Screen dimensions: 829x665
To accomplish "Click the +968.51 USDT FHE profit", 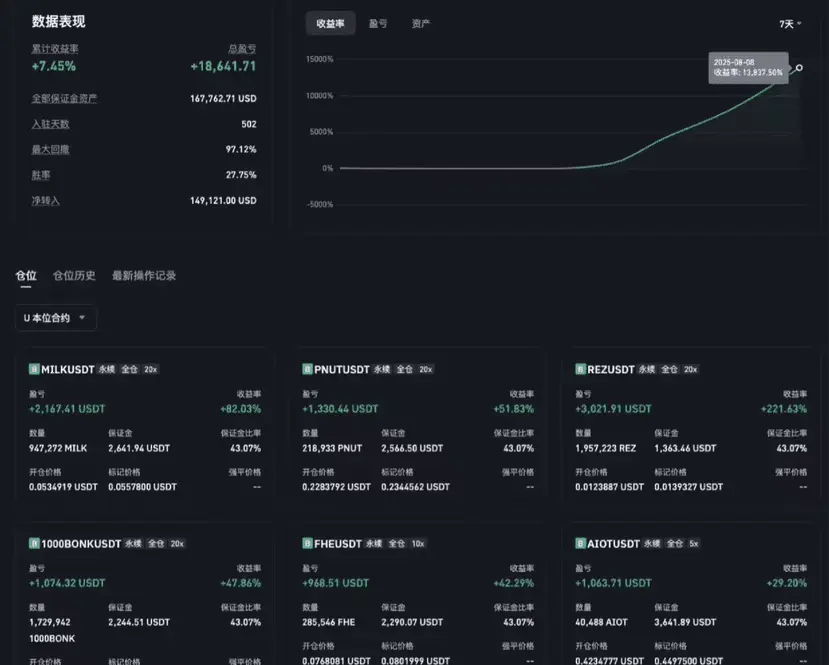I will tap(335, 583).
